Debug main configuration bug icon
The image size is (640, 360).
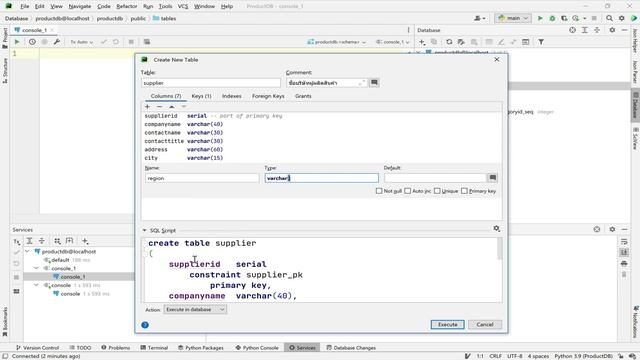click(552, 18)
